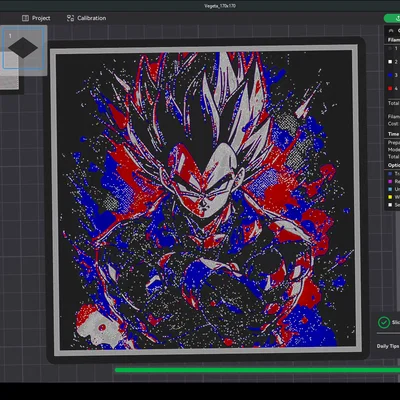Collapse the filament info panel arrow
This screenshot has height=400, width=400.
[x=391, y=31]
